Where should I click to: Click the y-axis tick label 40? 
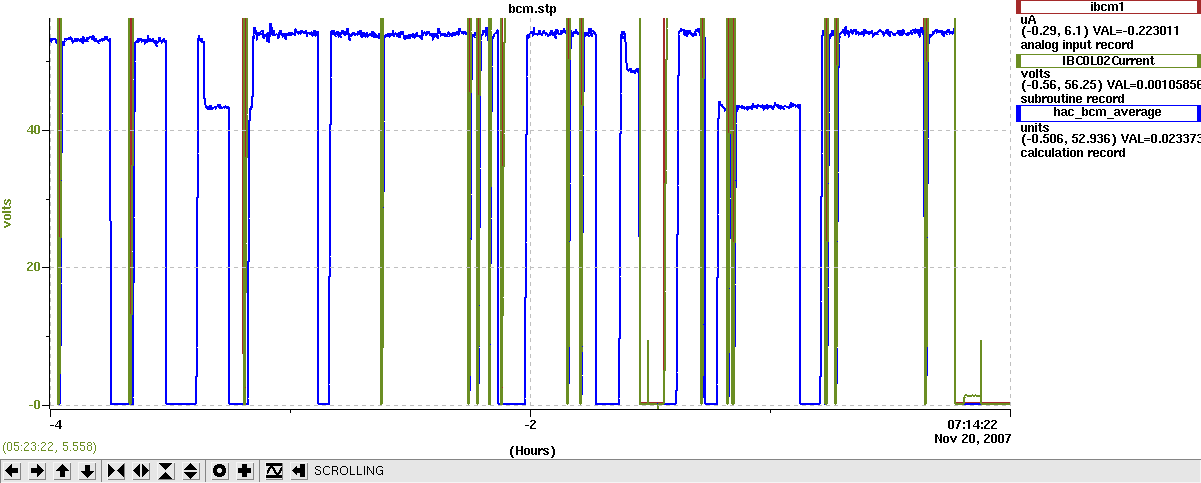click(33, 130)
